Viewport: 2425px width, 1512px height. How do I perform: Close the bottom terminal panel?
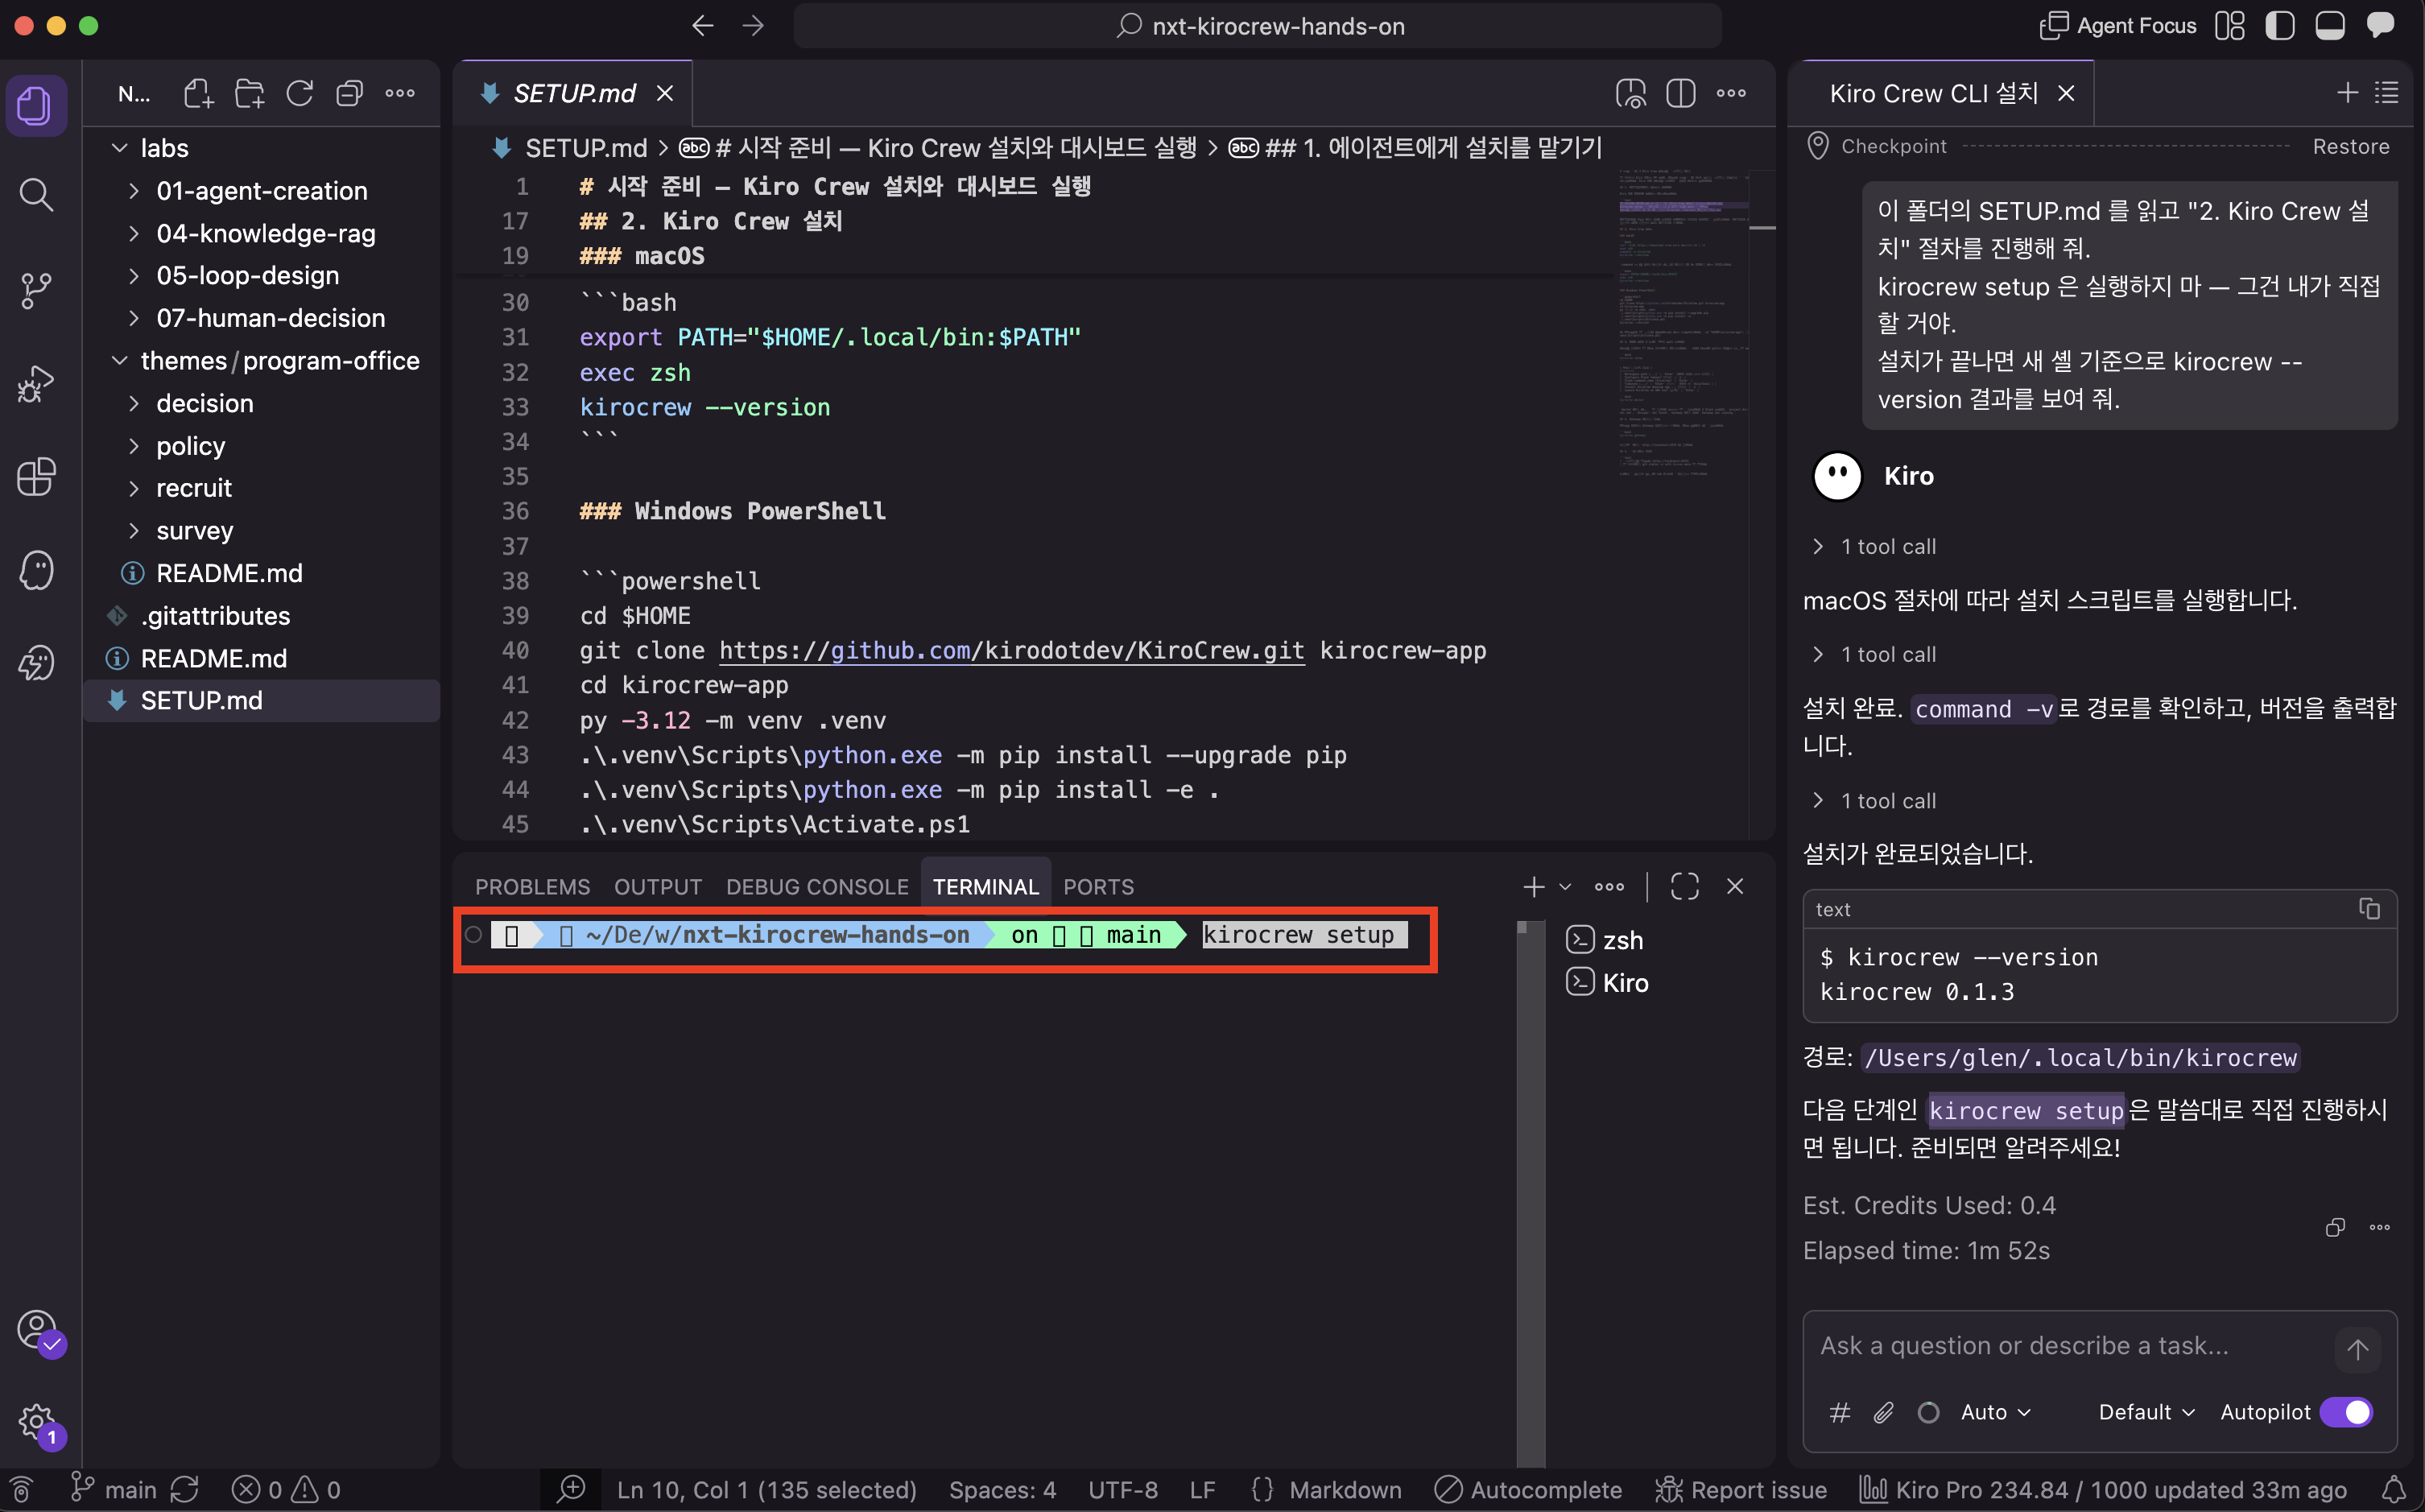pos(1735,886)
